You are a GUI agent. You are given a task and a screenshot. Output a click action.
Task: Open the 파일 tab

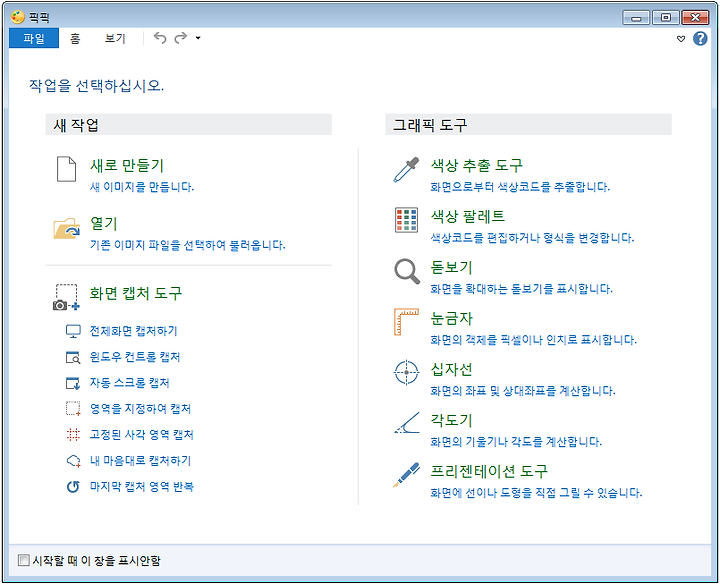pos(34,38)
